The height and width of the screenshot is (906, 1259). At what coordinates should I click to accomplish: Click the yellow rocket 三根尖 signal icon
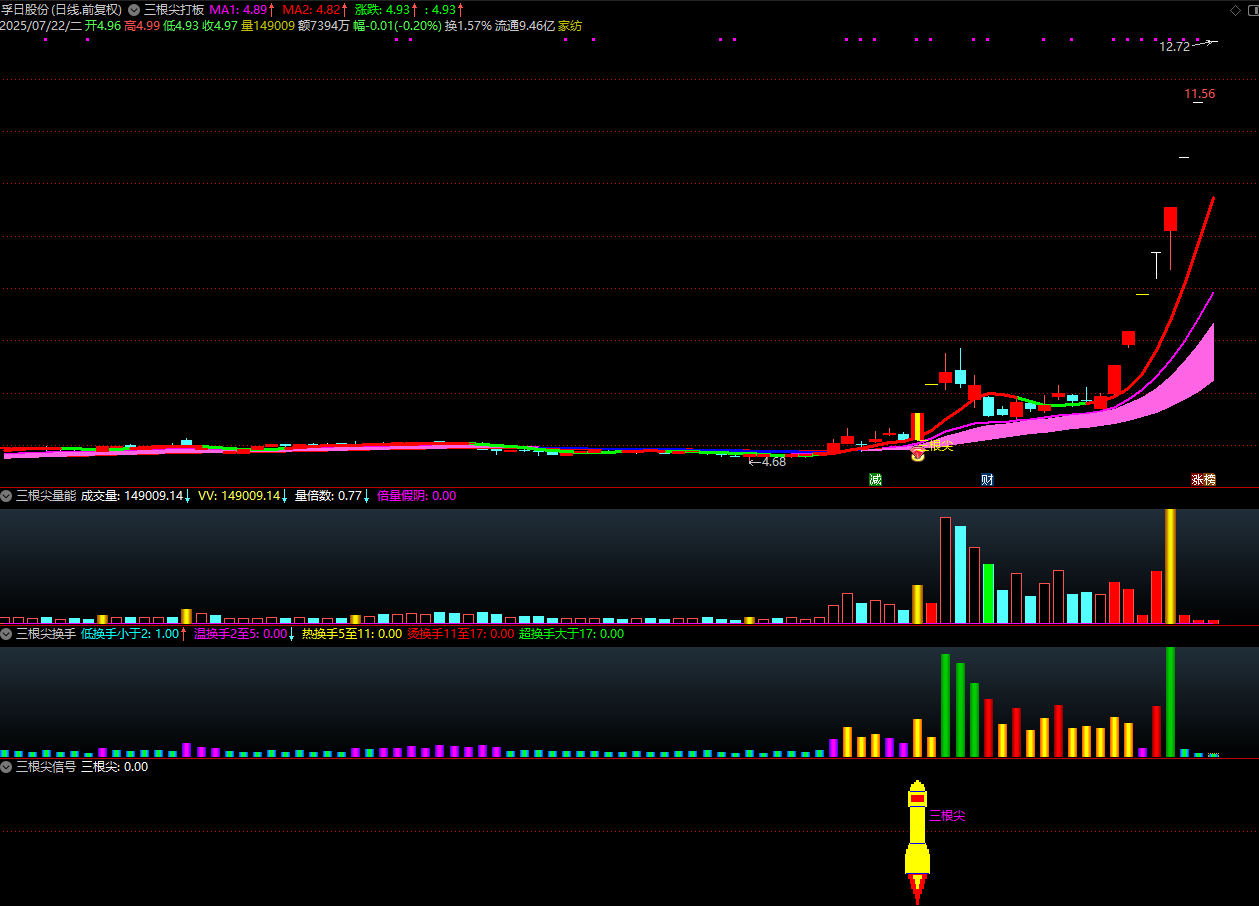coord(917,840)
